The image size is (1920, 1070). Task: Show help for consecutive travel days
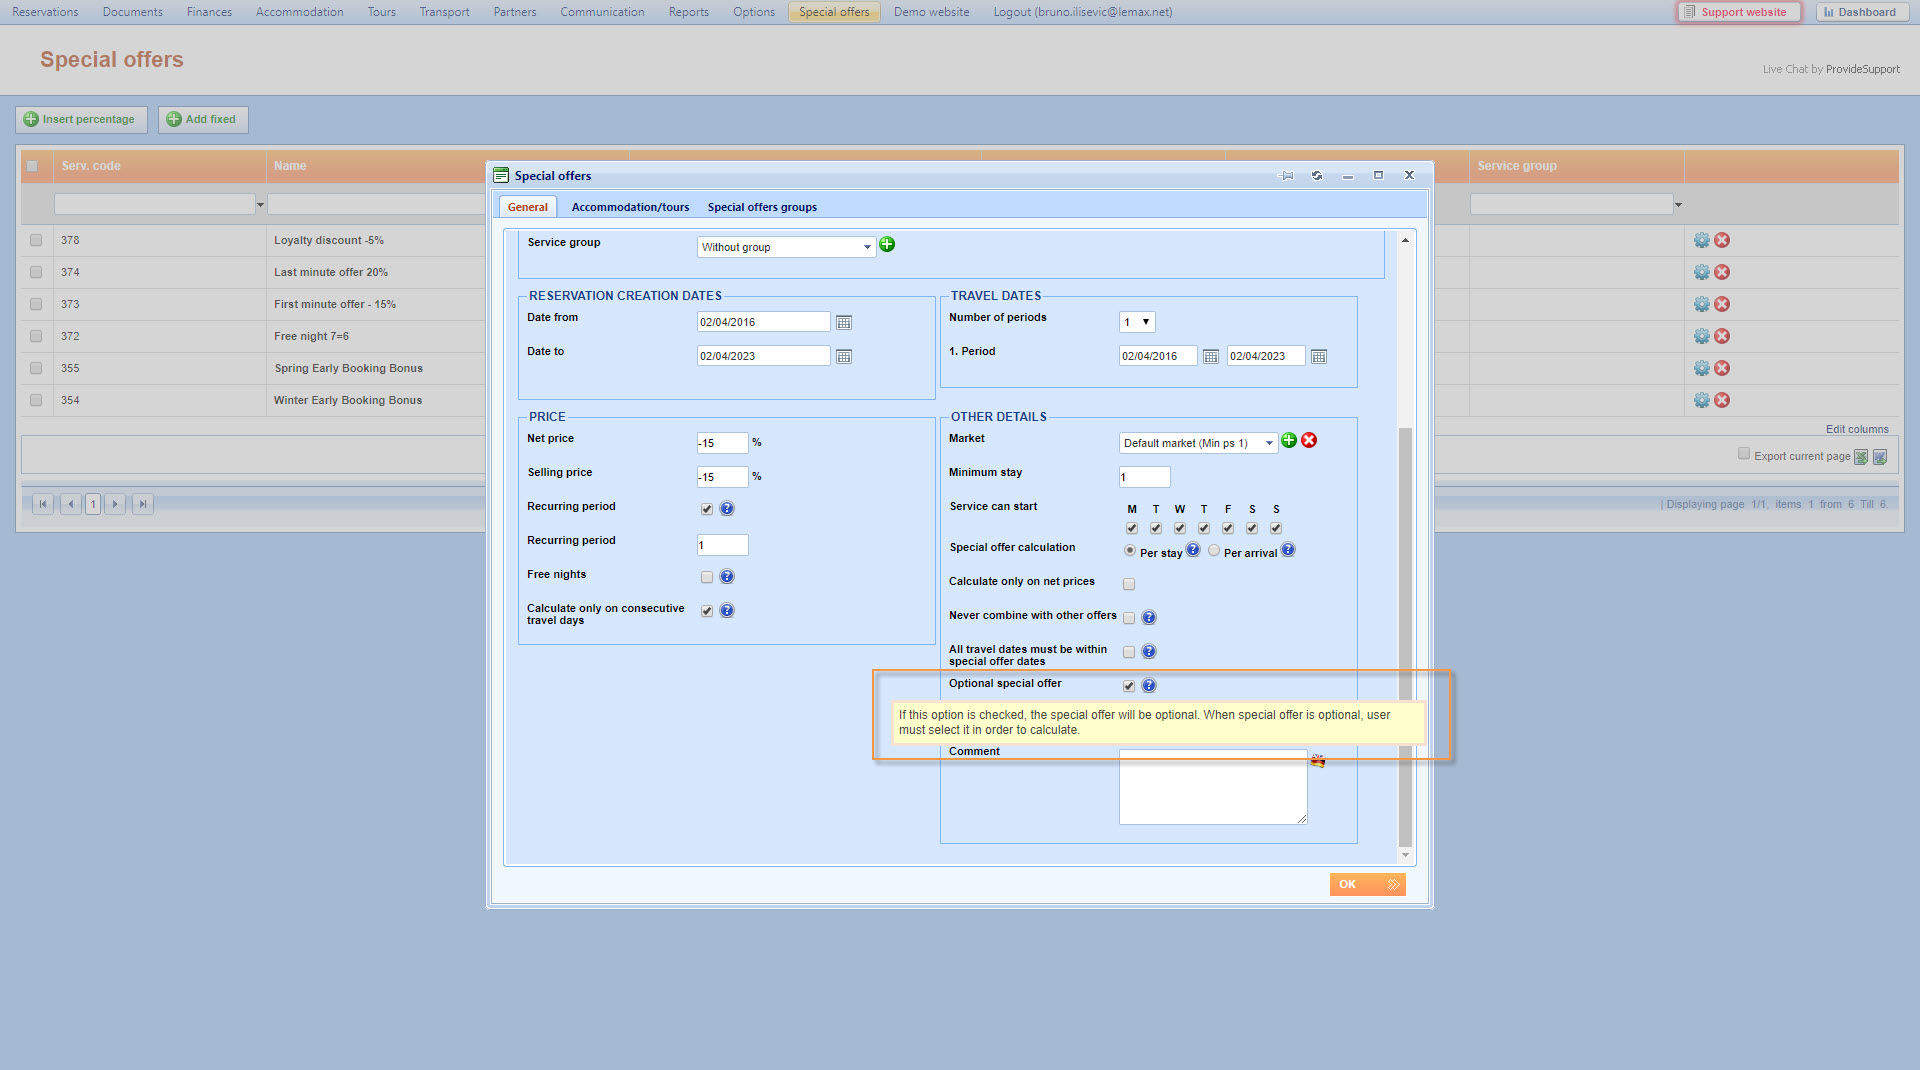(x=727, y=610)
